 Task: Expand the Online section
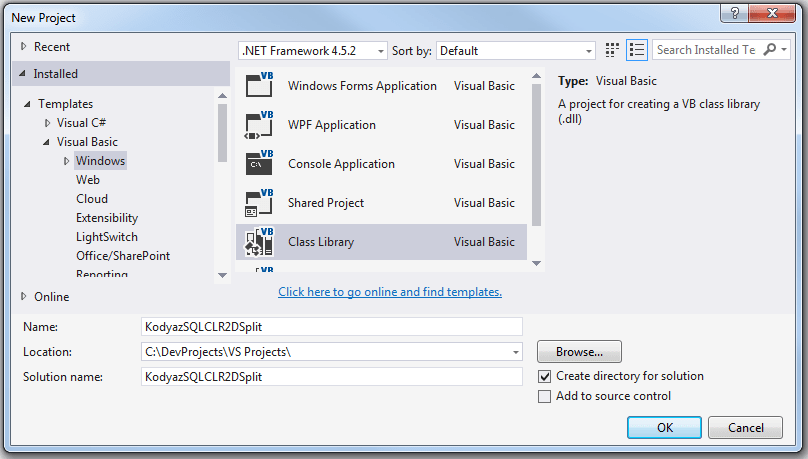23,296
